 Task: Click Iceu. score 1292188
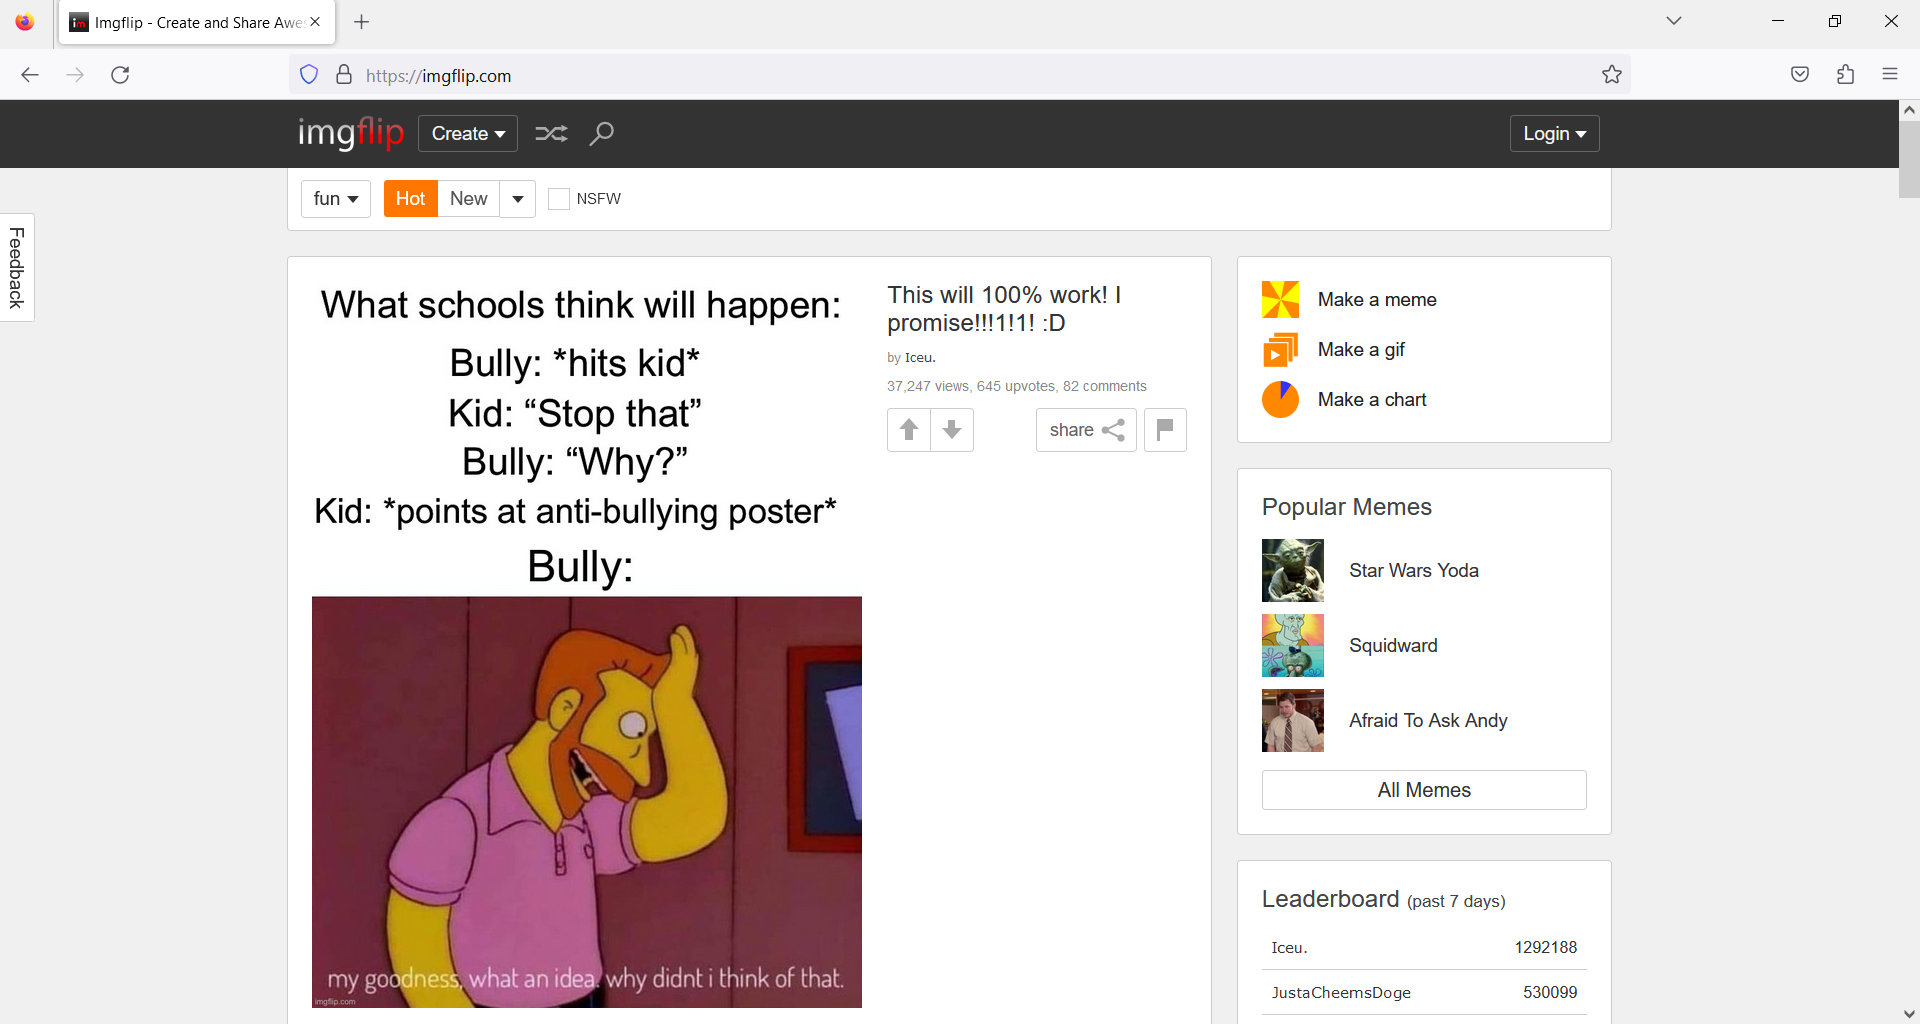pos(1546,948)
